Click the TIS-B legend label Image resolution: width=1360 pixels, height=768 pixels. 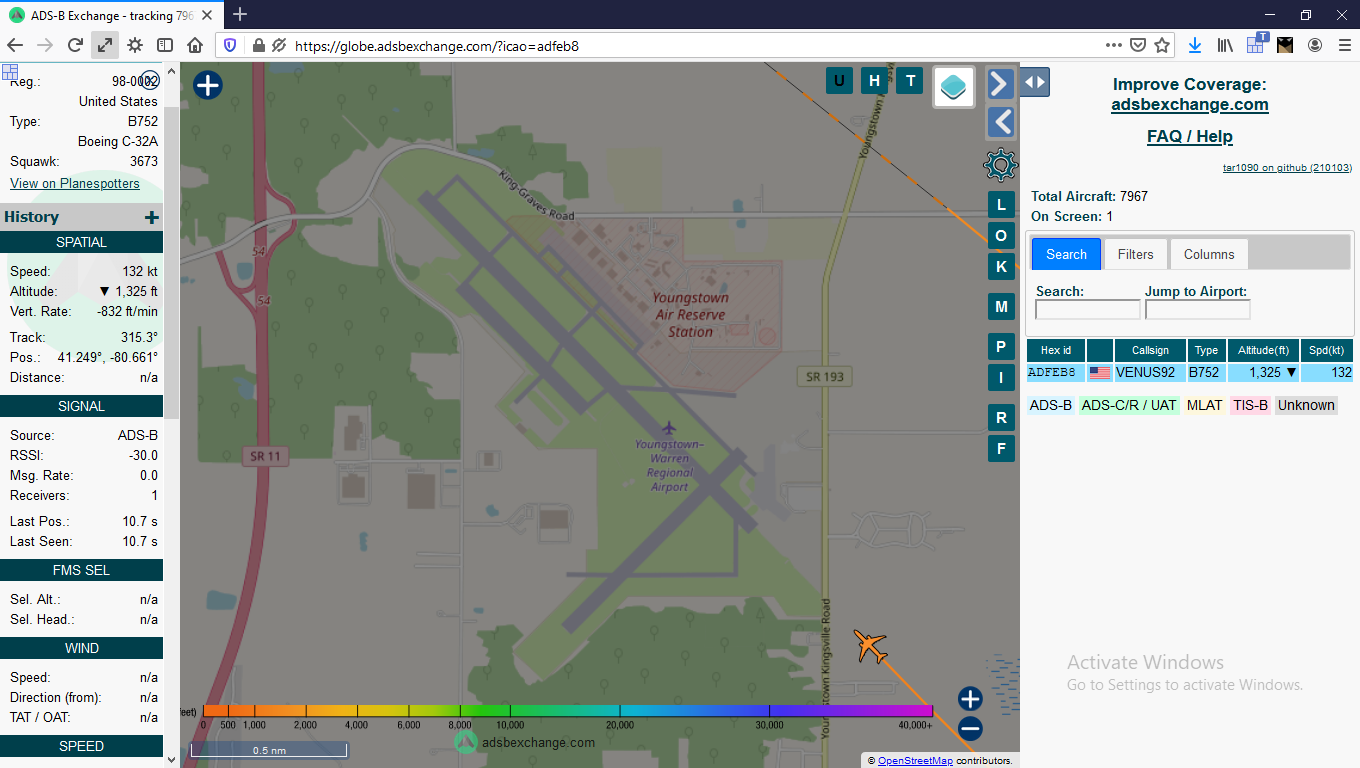(1250, 405)
